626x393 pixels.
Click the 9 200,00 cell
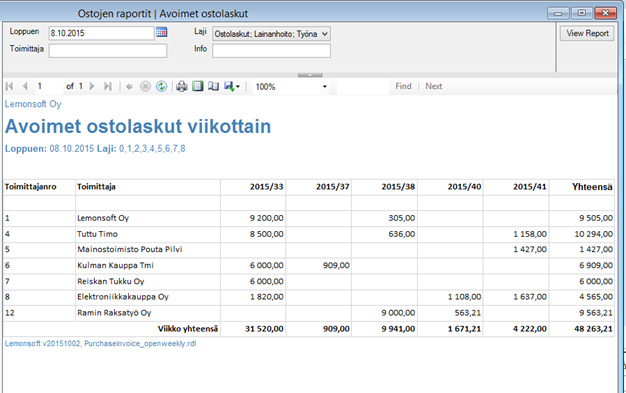tap(267, 218)
